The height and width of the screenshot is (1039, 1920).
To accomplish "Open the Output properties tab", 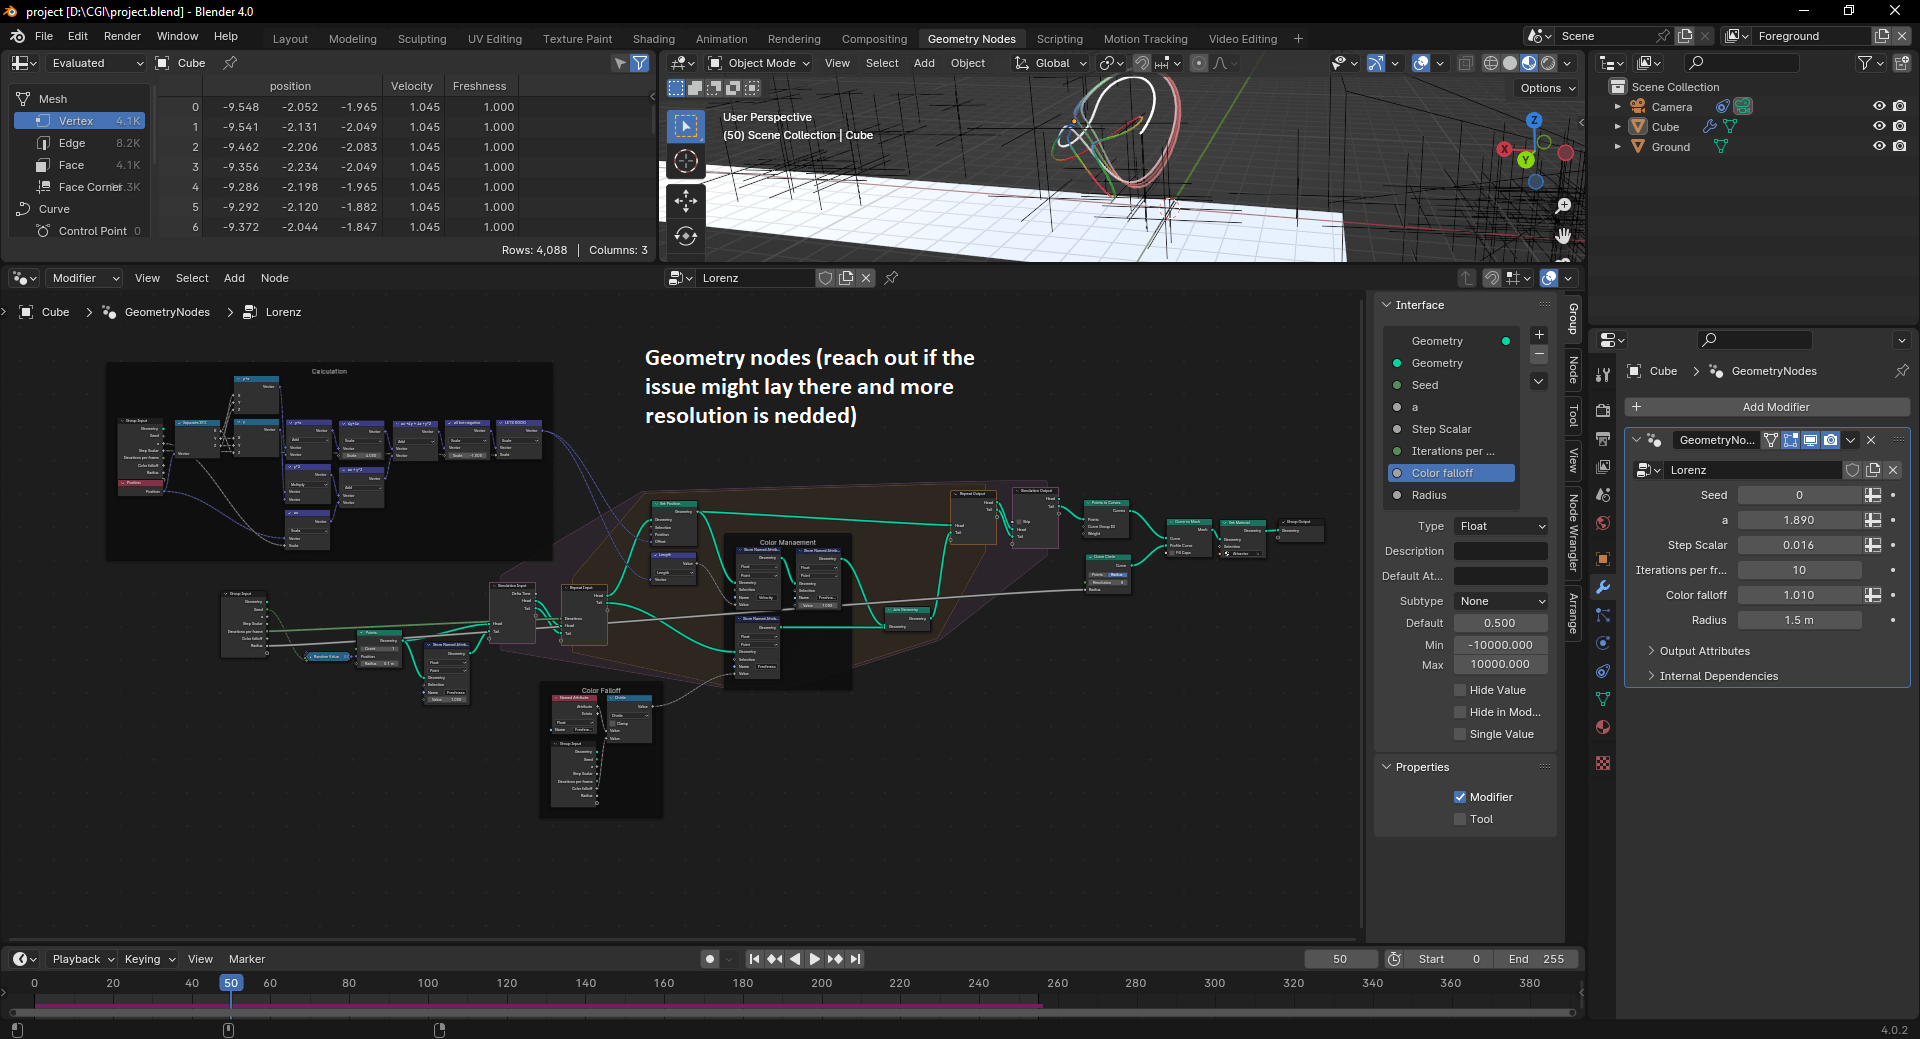I will click(1603, 439).
